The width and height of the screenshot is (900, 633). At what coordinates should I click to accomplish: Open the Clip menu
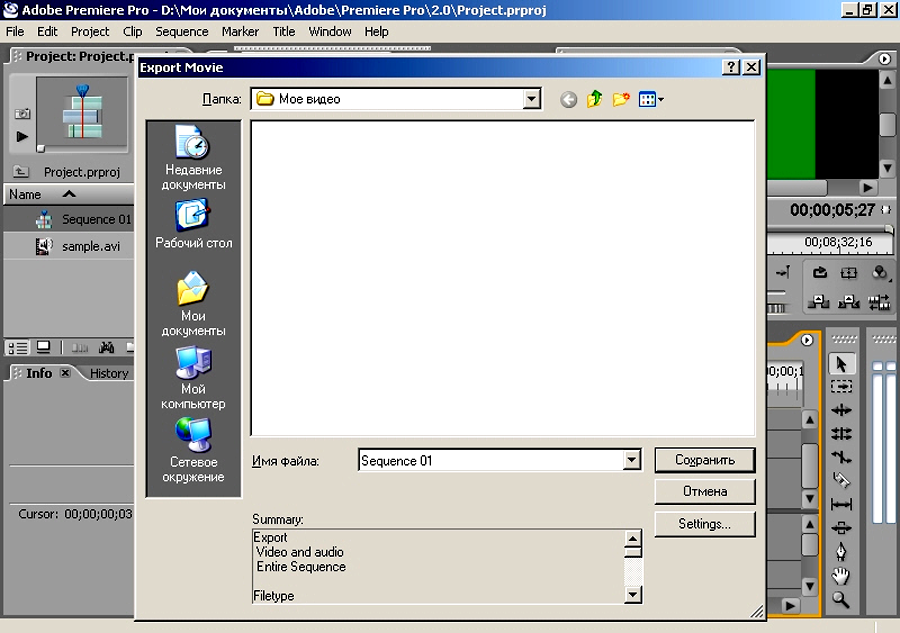pyautogui.click(x=133, y=32)
